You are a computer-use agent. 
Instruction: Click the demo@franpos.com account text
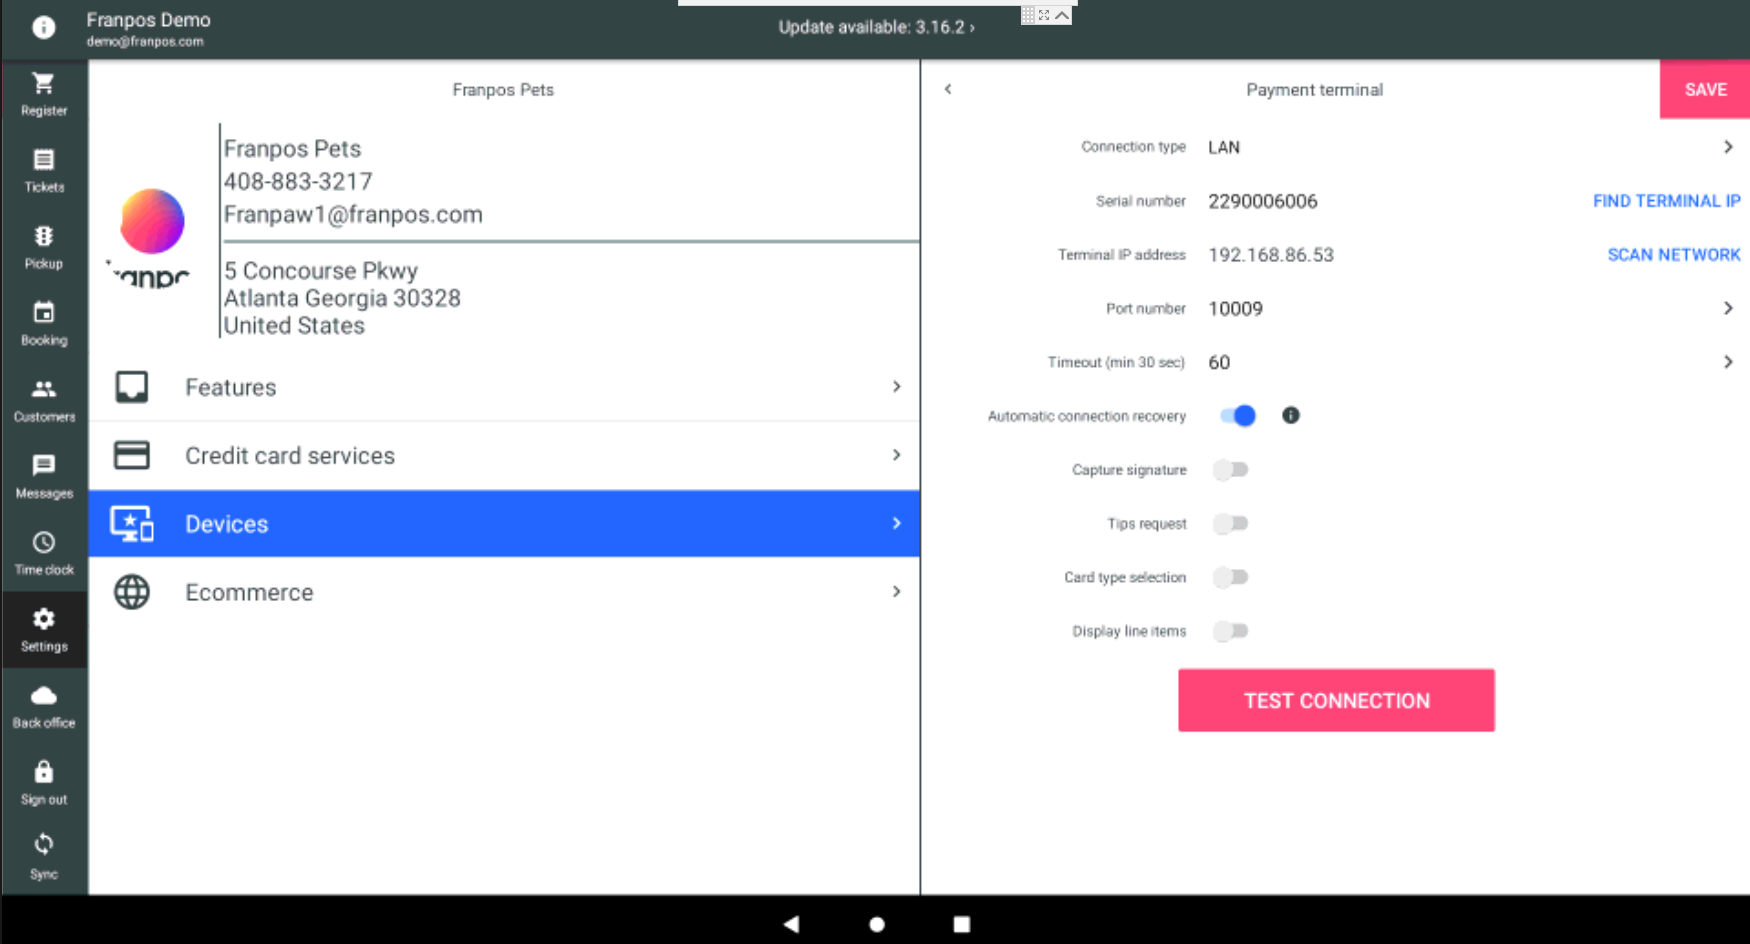145,42
